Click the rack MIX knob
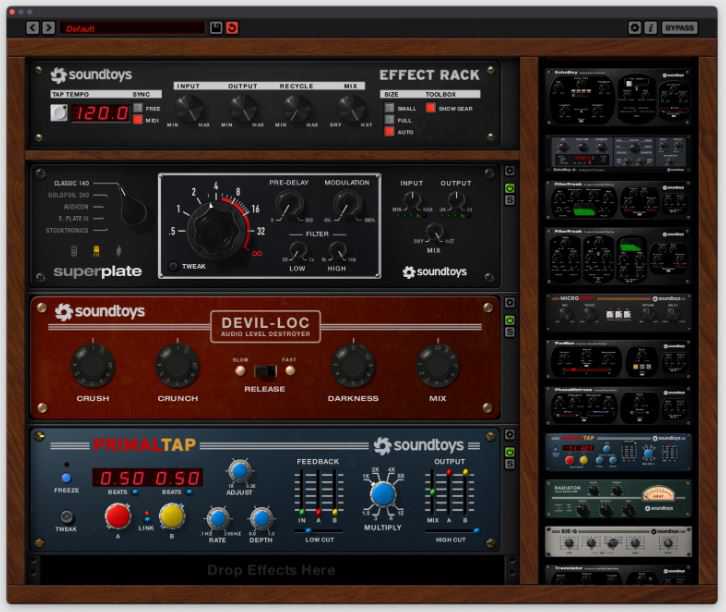The image size is (726, 612). click(351, 108)
